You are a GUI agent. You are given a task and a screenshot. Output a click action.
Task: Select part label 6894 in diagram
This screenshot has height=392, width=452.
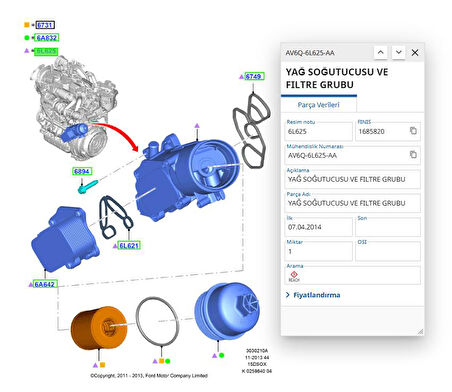[x=82, y=171]
